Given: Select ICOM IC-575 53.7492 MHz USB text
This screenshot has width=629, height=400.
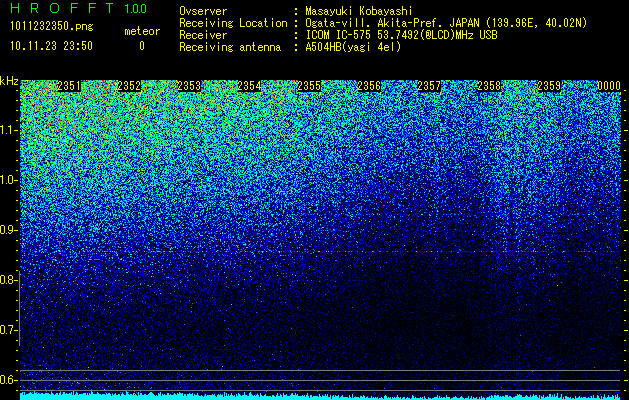Looking at the screenshot, I should pyautogui.click(x=401, y=35).
